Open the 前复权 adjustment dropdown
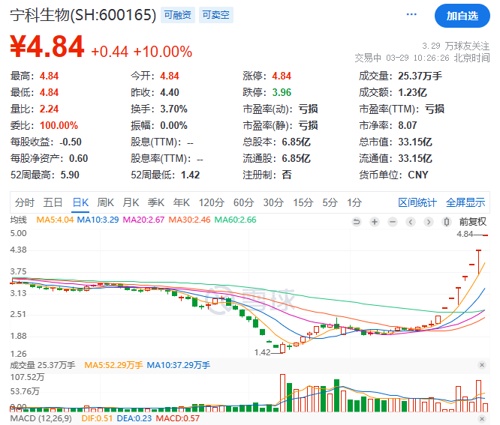 pyautogui.click(x=473, y=222)
